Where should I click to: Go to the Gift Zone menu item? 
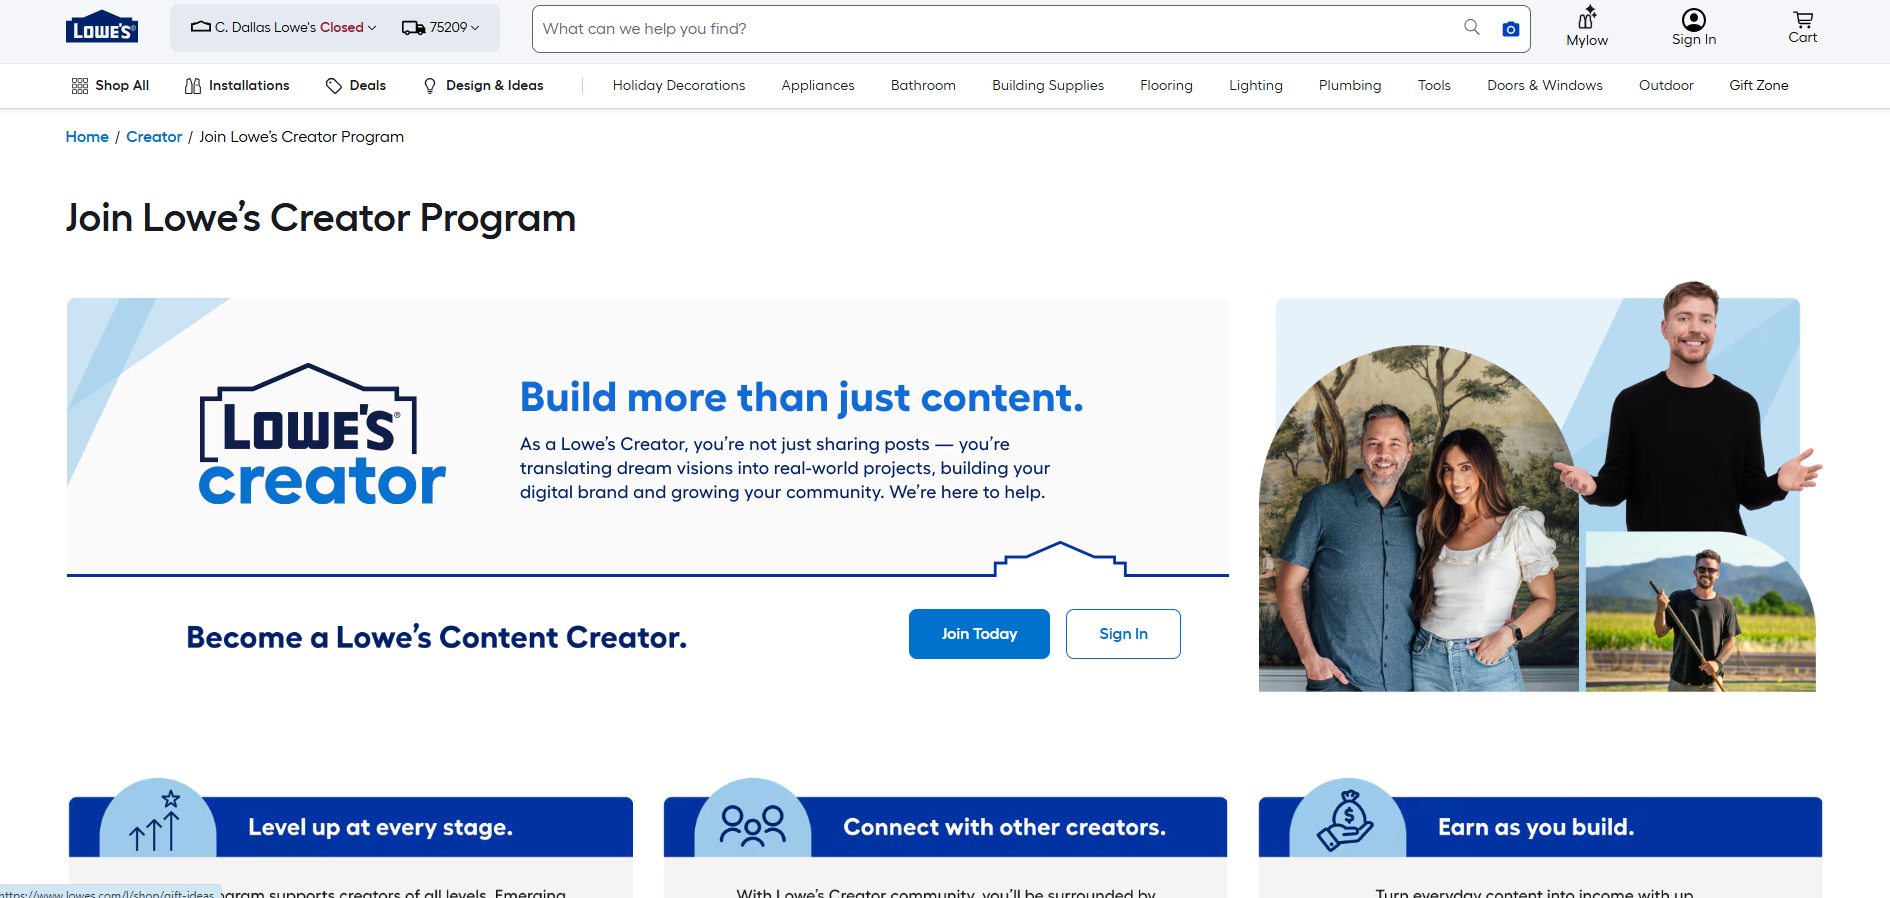[x=1758, y=86]
